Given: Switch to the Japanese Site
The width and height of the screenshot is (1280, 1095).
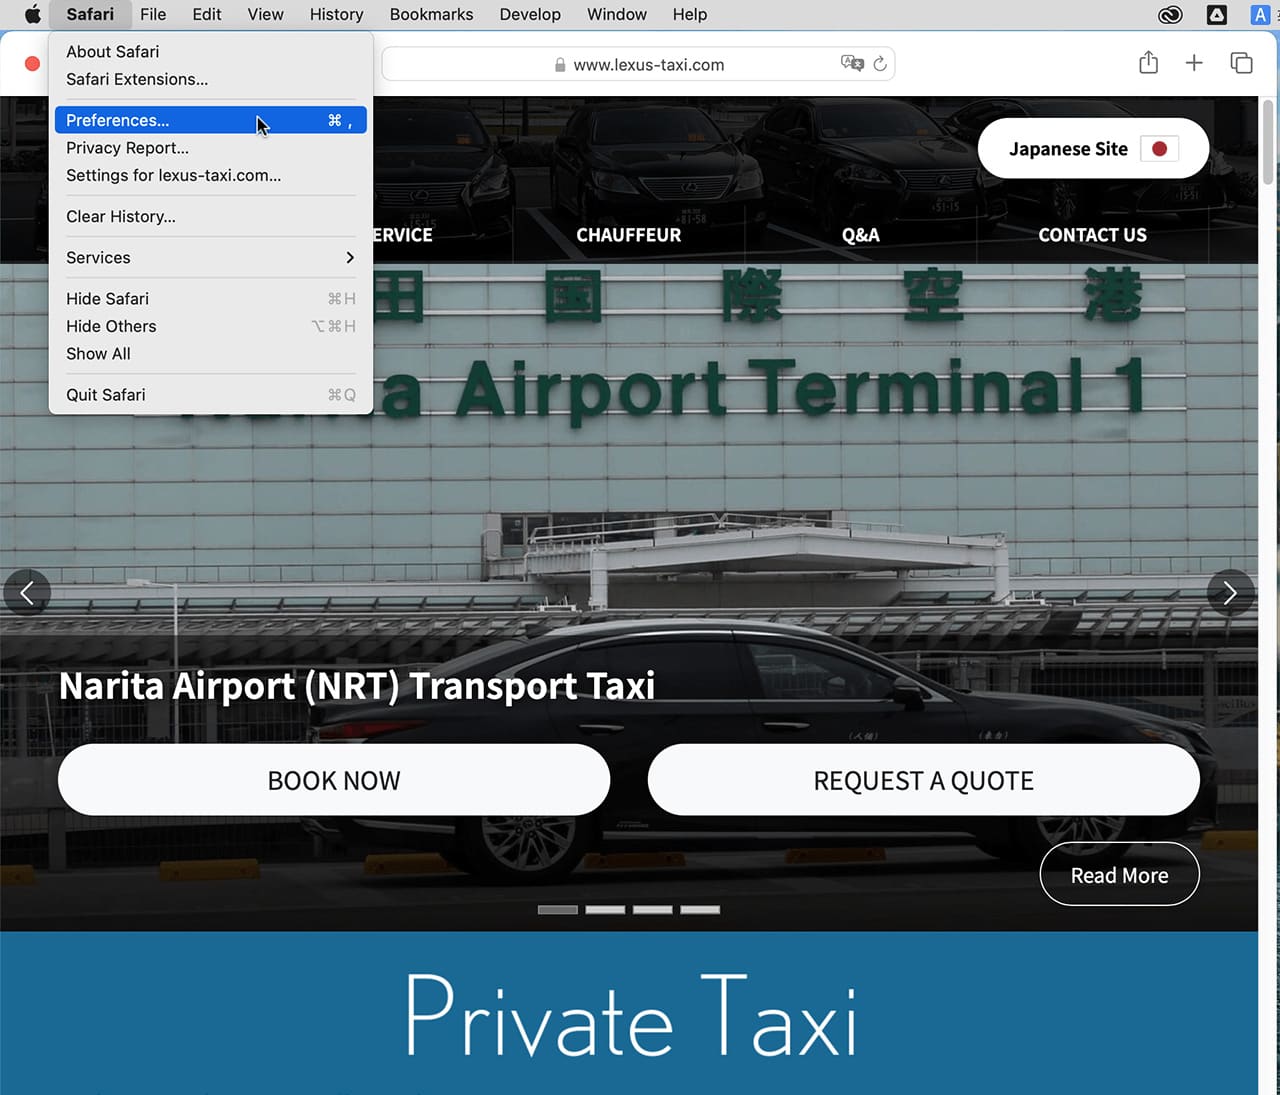Looking at the screenshot, I should 1093,149.
